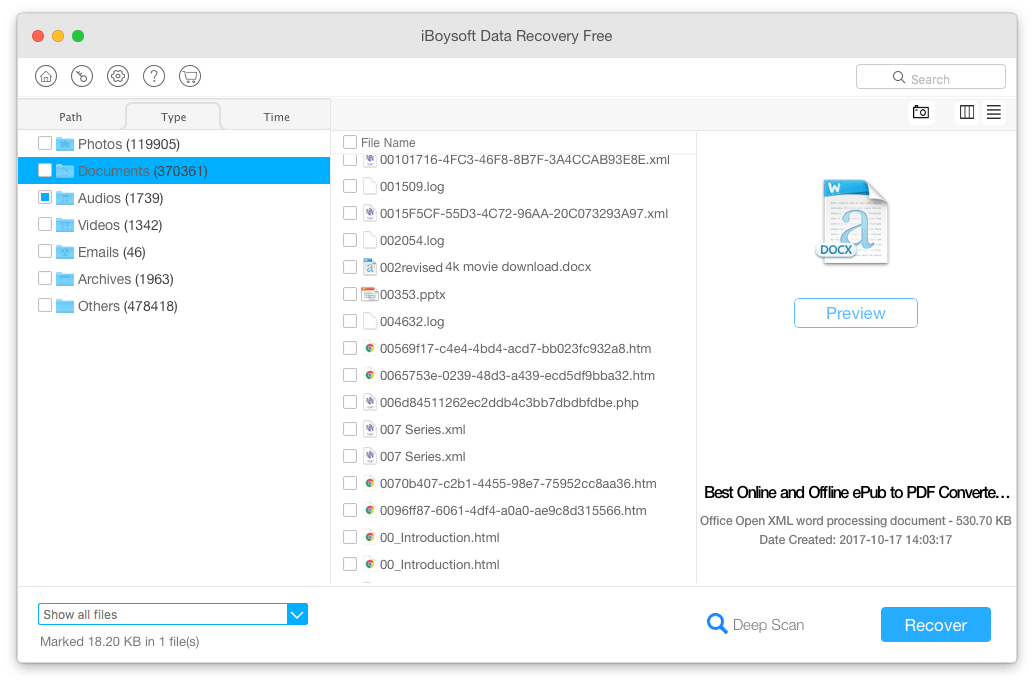This screenshot has height=684, width=1034.
Task: Open settings via the gear icon
Action: [118, 76]
